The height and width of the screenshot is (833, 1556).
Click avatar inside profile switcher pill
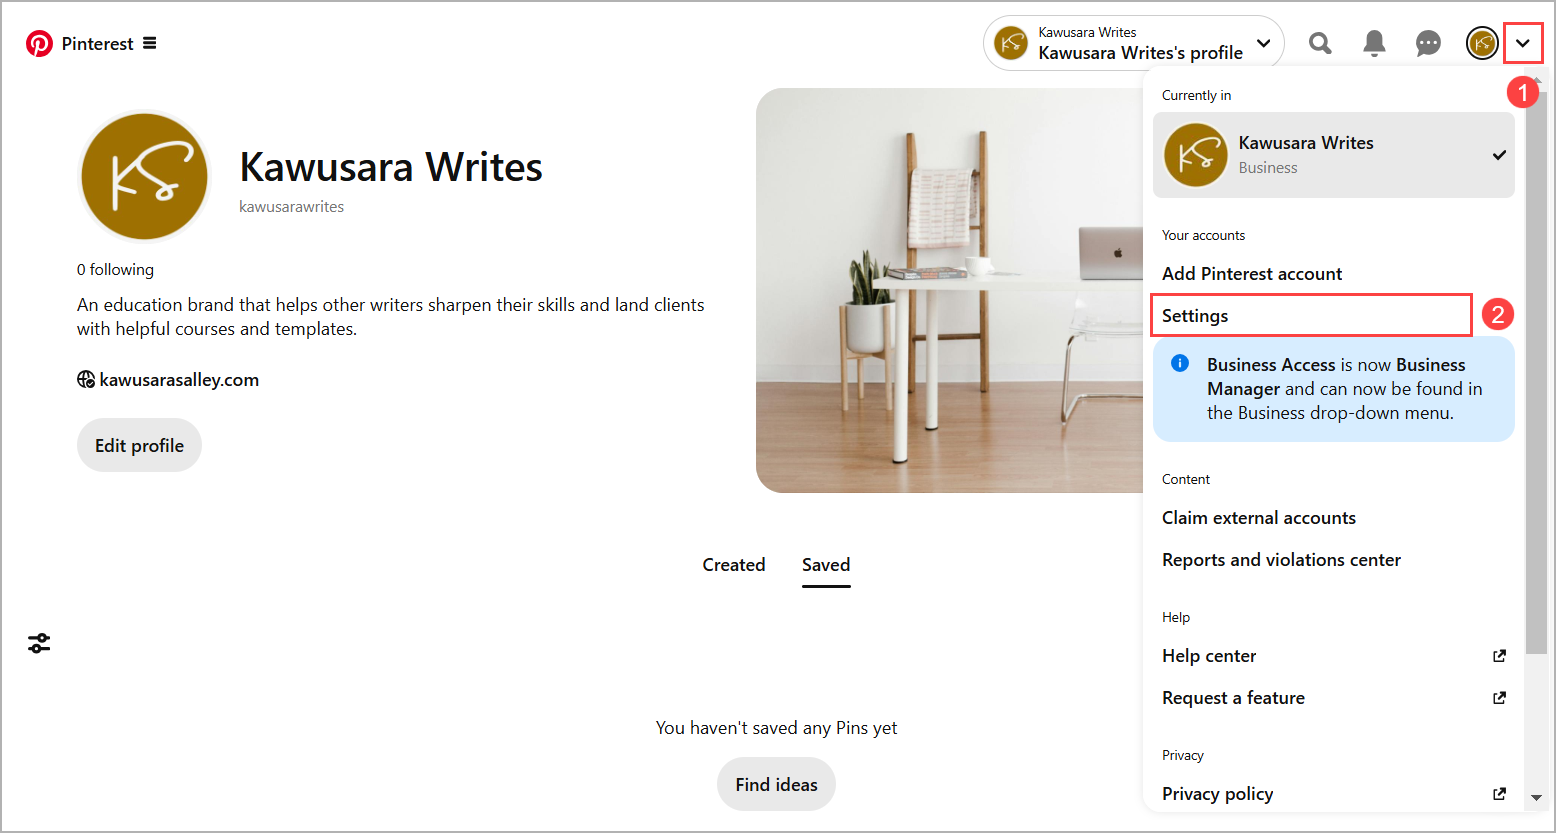1011,43
